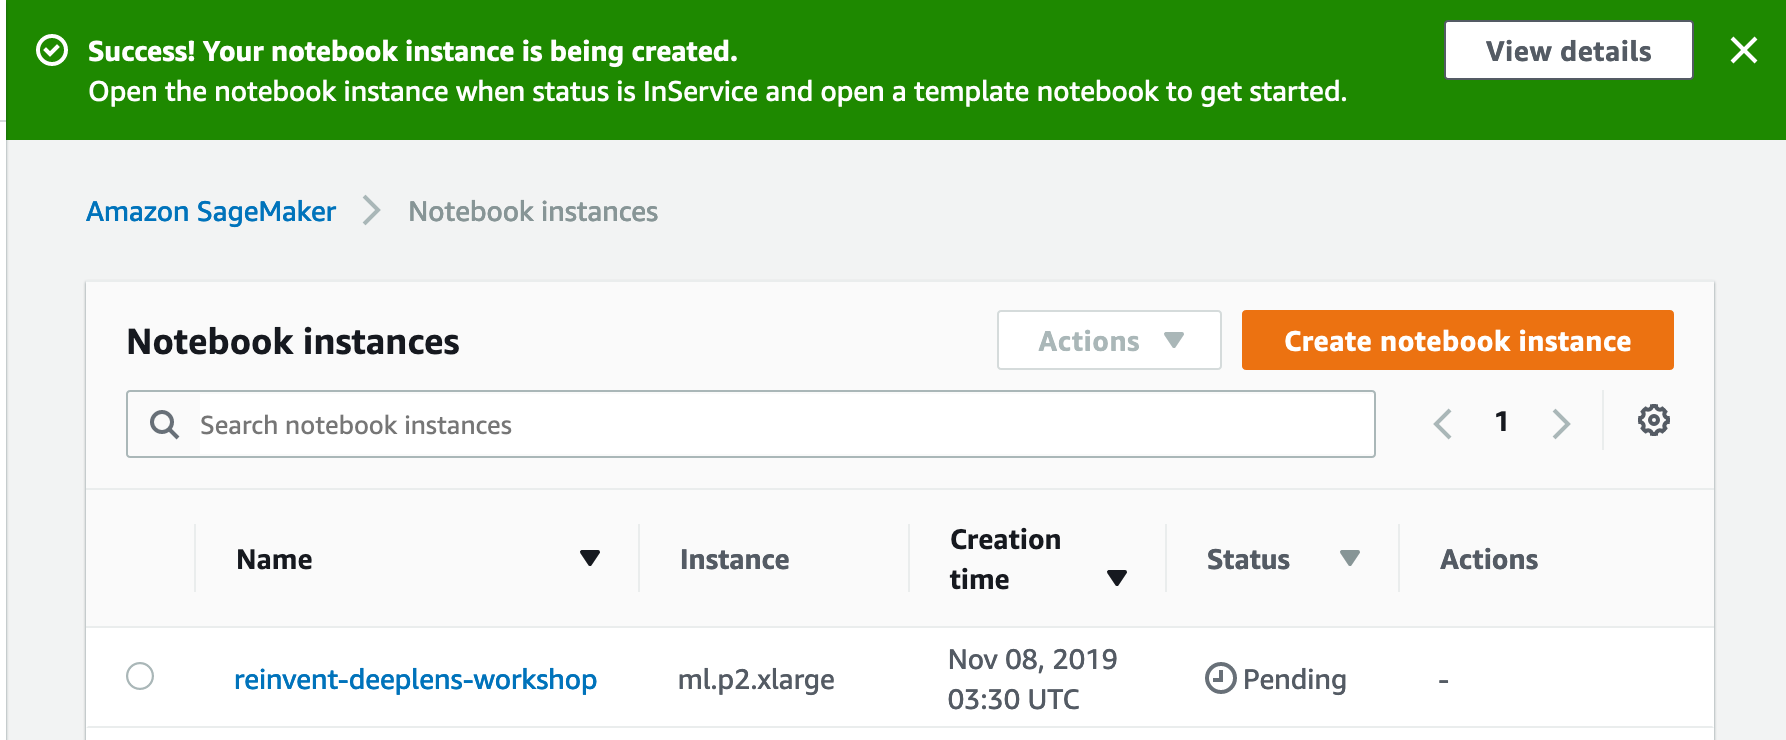Go to previous page arrow
Image resolution: width=1786 pixels, height=740 pixels.
point(1442,423)
